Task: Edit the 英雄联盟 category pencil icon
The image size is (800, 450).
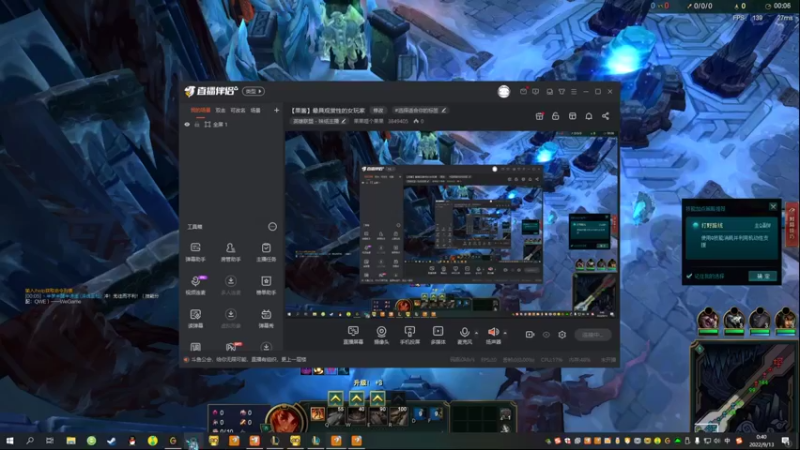Action: point(343,121)
